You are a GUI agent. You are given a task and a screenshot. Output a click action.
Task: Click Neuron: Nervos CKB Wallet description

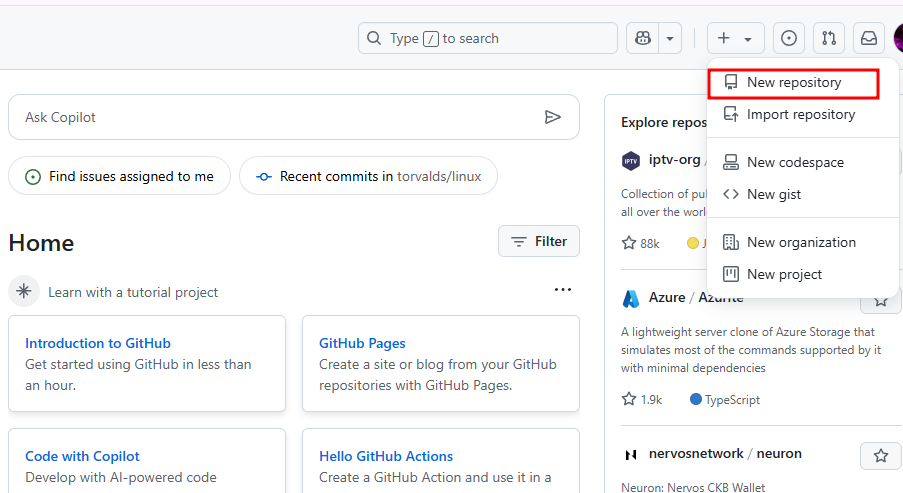(693, 487)
